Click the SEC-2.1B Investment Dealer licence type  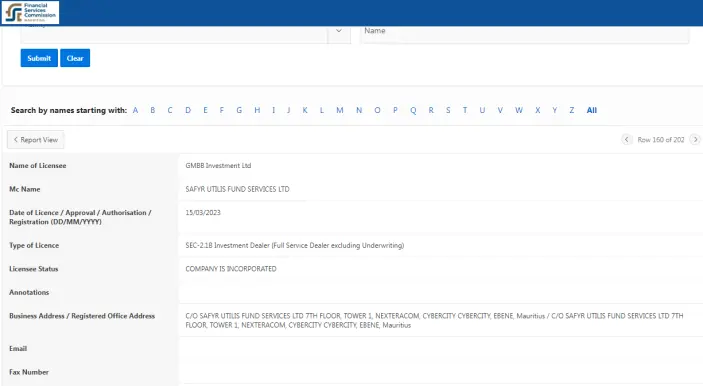pos(295,245)
